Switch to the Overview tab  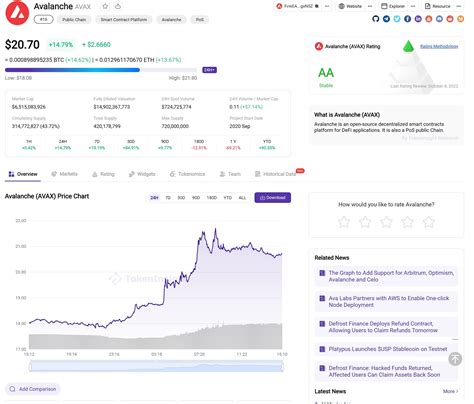23,174
